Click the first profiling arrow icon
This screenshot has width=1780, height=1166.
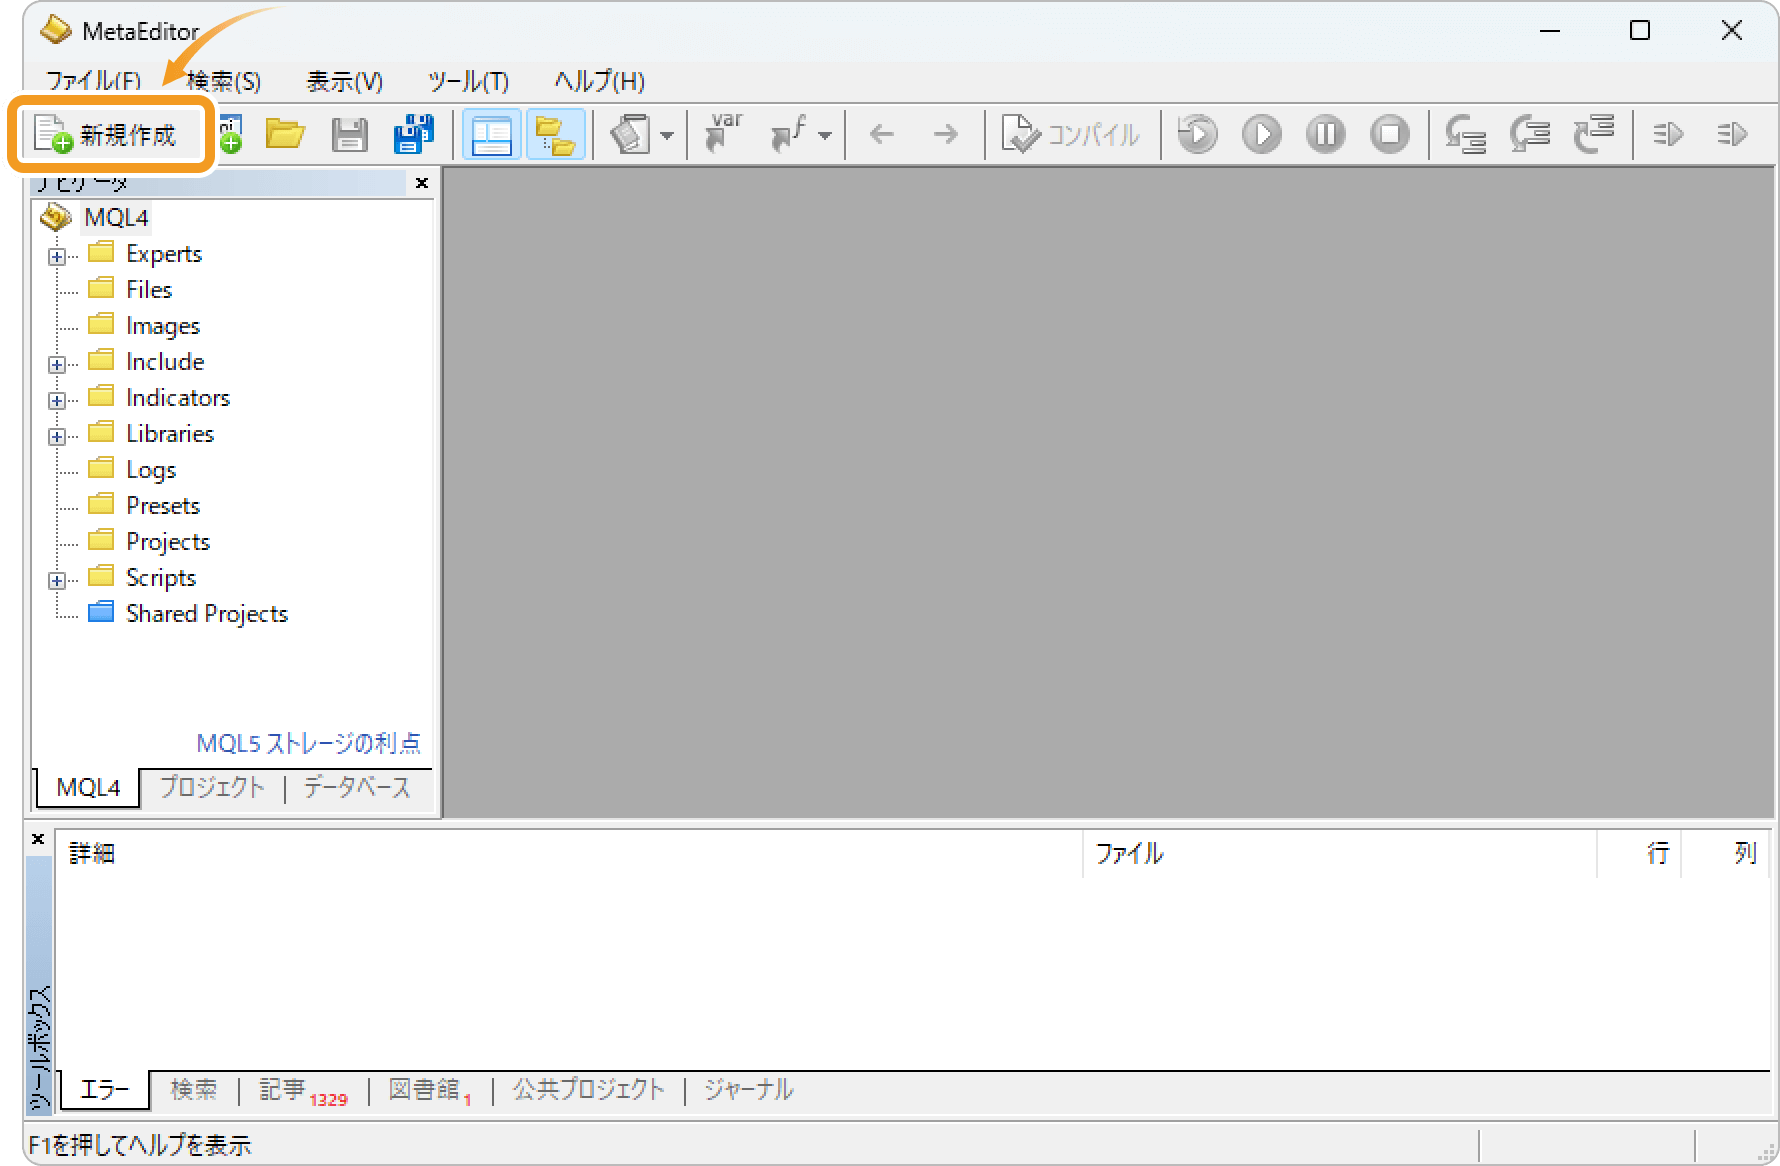tap(1668, 134)
